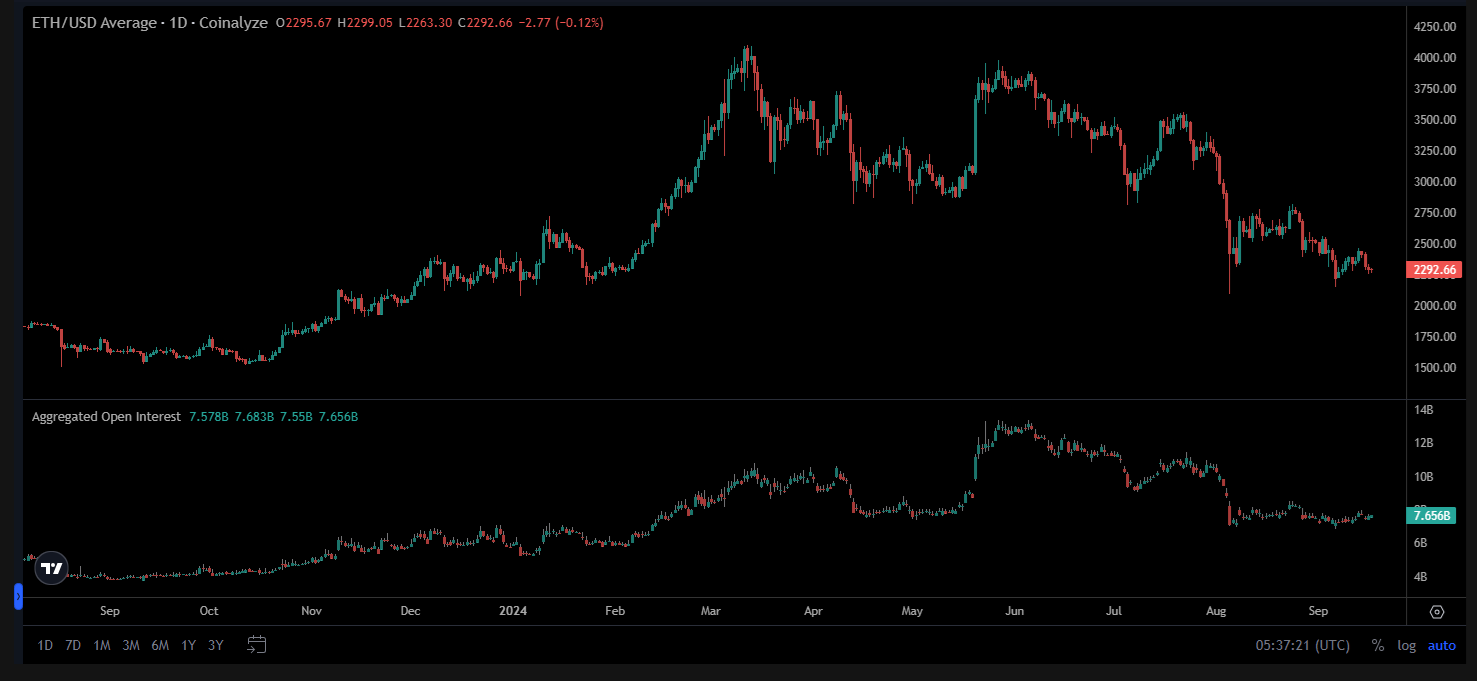Set the chart to 3Y range

tap(215, 645)
